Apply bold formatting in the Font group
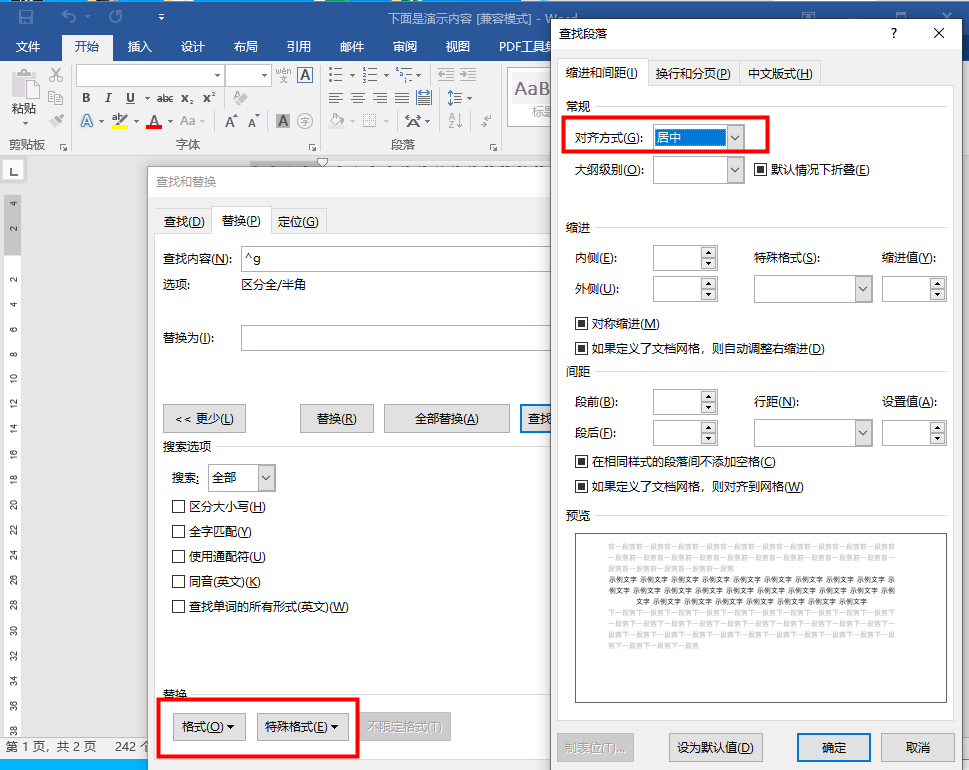The image size is (969, 770). 87,98
